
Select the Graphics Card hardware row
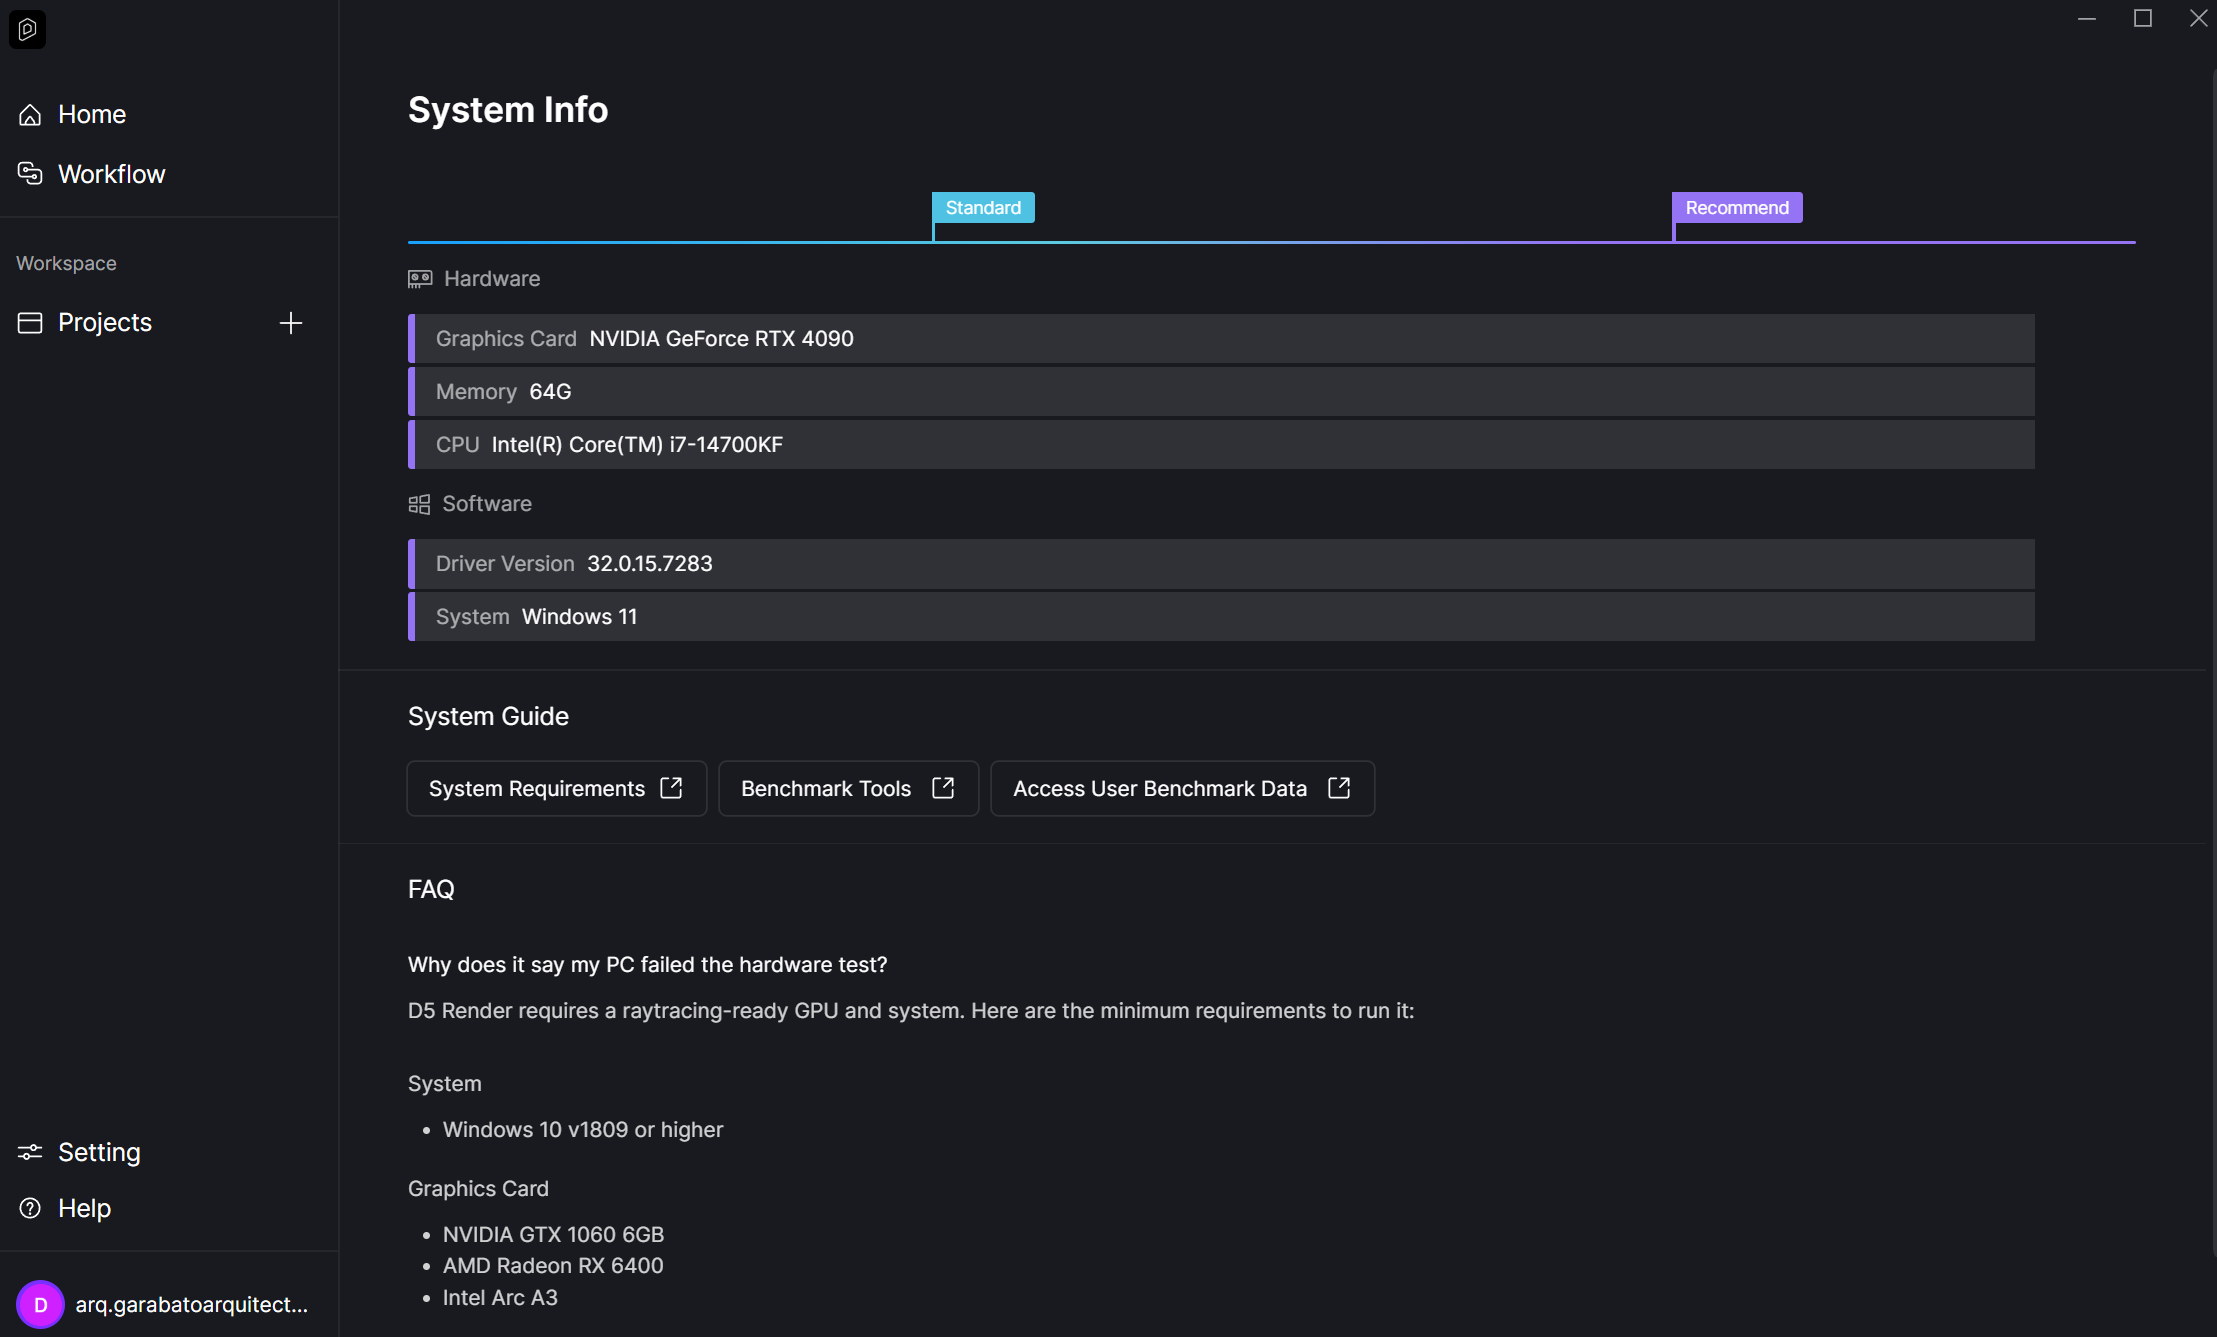click(x=1220, y=339)
